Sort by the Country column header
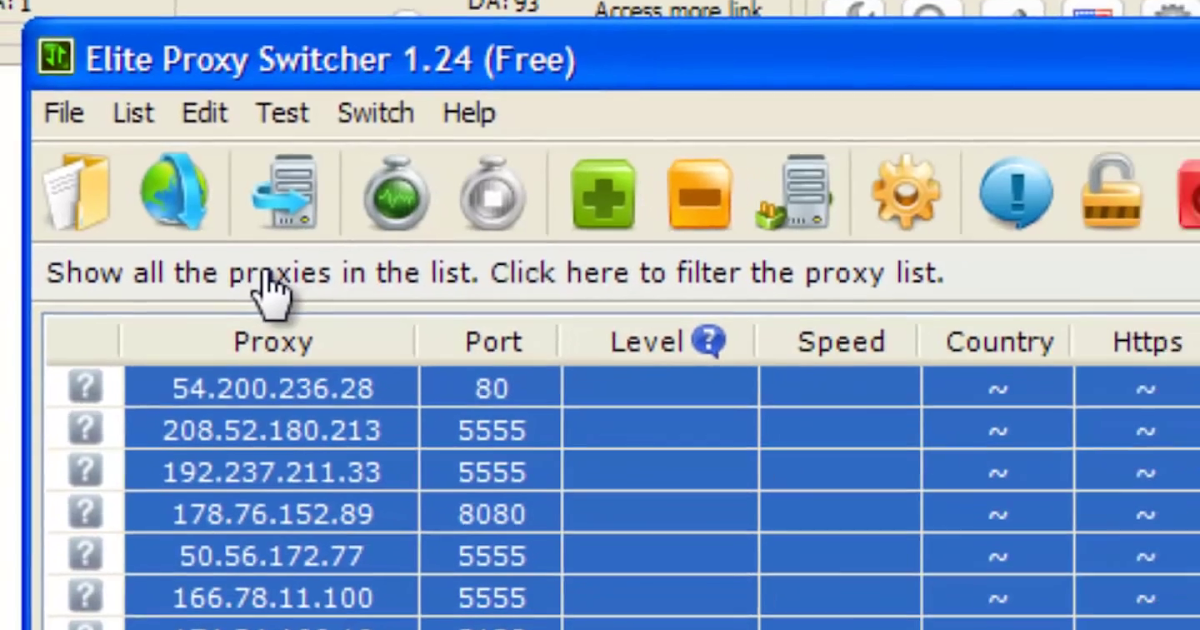This screenshot has height=630, width=1200. pos(997,342)
